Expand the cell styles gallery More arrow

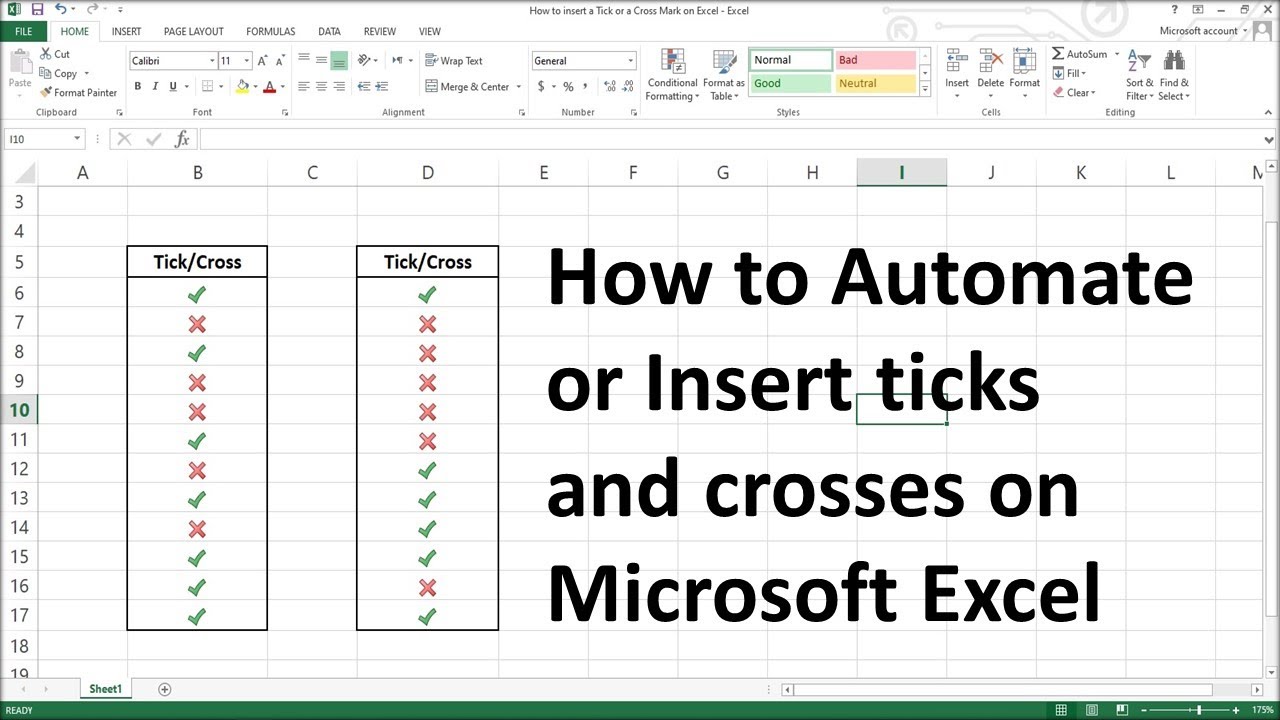[x=925, y=89]
